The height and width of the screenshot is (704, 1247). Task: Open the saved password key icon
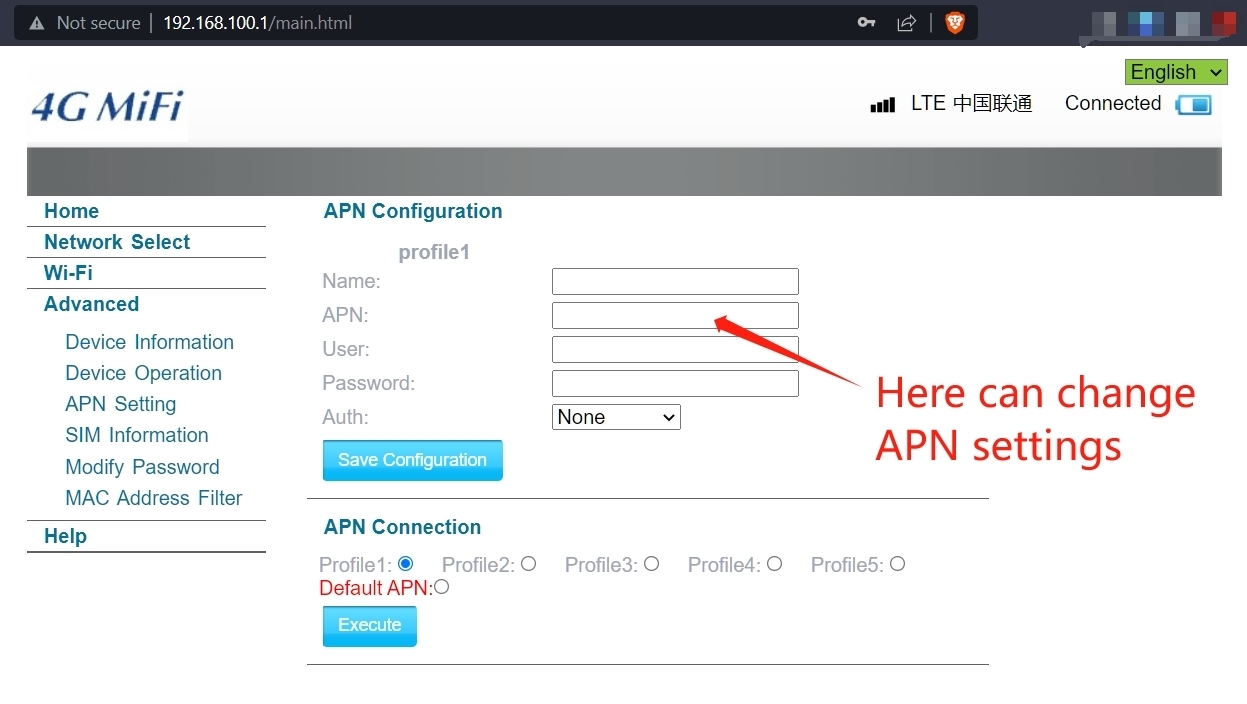866,23
